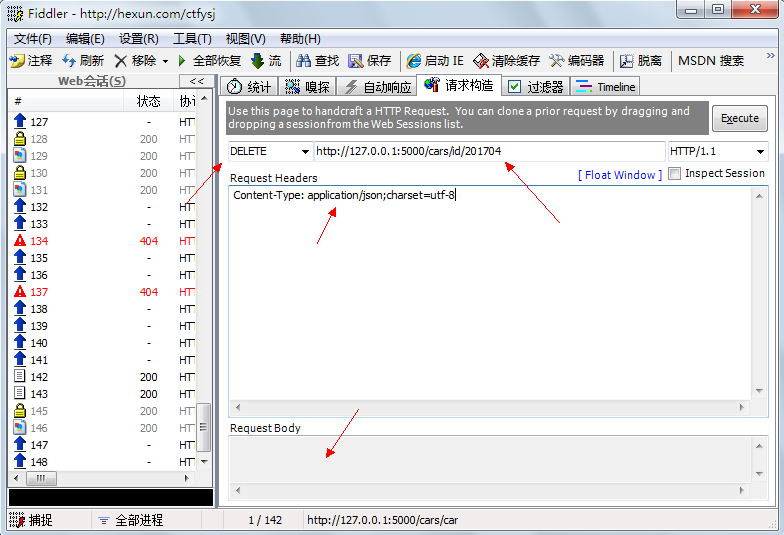Open the HTTP/1.1 version dropdown
Image resolution: width=784 pixels, height=535 pixels.
coord(760,152)
